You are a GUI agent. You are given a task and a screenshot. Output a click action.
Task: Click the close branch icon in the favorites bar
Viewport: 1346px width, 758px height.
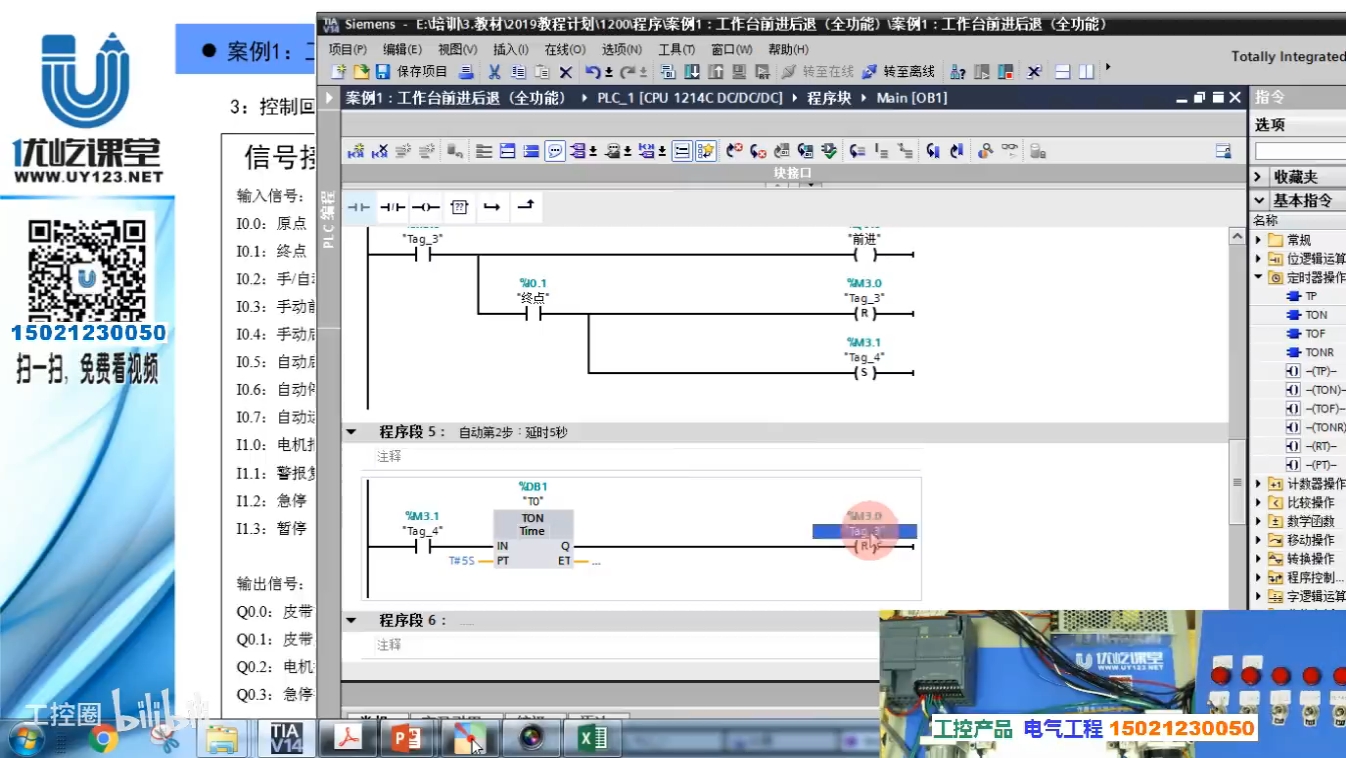tap(526, 207)
